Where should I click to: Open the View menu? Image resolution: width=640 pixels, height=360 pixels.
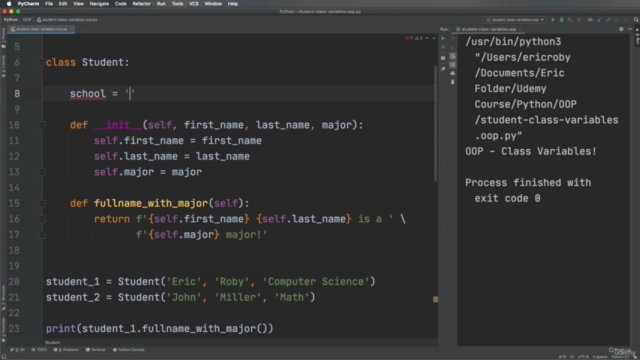pos(78,4)
